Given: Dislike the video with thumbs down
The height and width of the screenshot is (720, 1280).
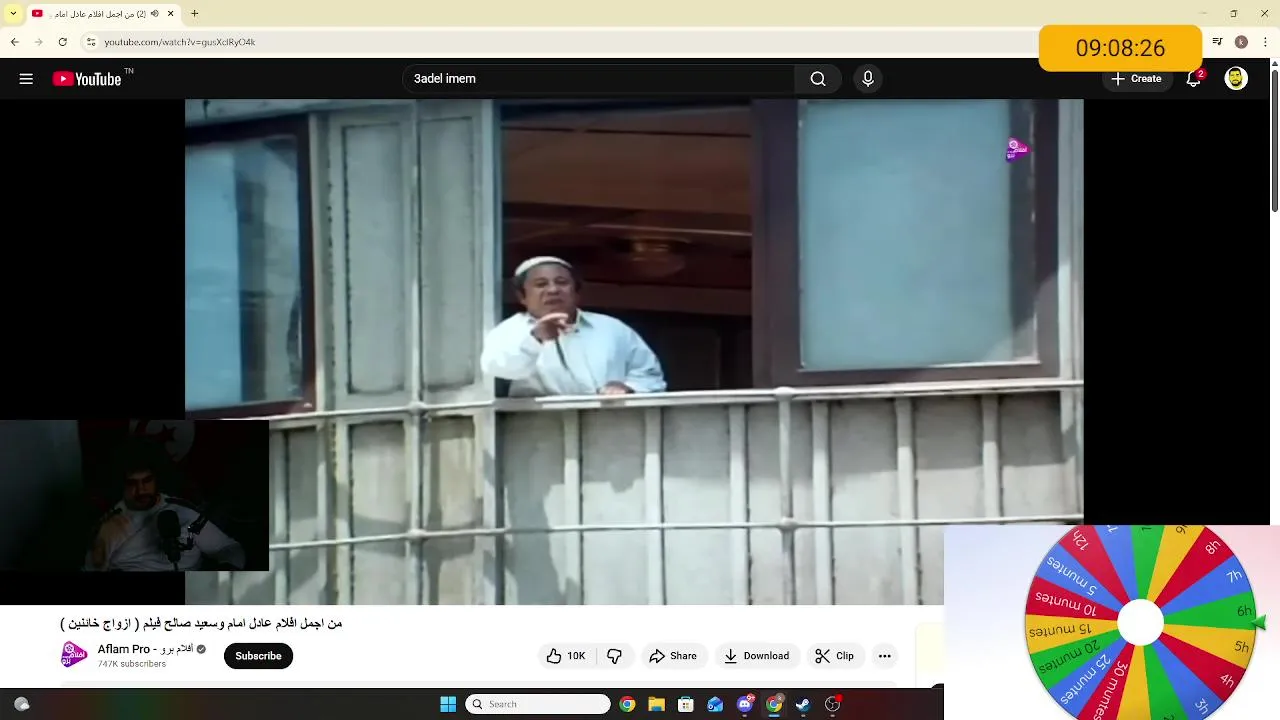Looking at the screenshot, I should pos(614,656).
